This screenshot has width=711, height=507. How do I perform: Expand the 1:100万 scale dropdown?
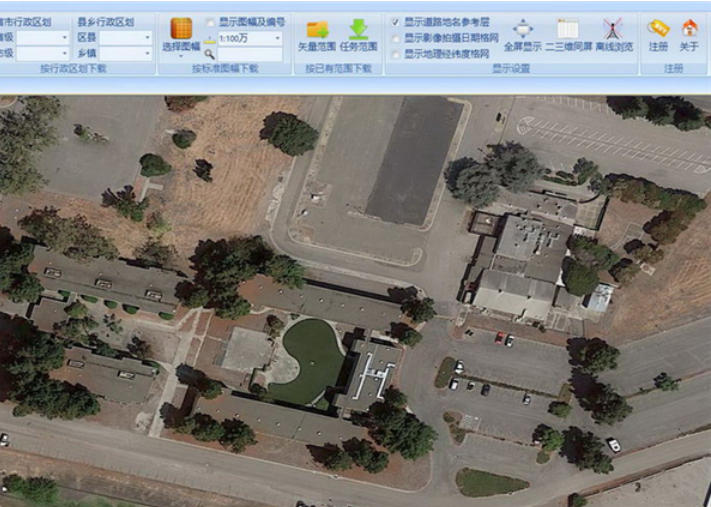click(276, 38)
